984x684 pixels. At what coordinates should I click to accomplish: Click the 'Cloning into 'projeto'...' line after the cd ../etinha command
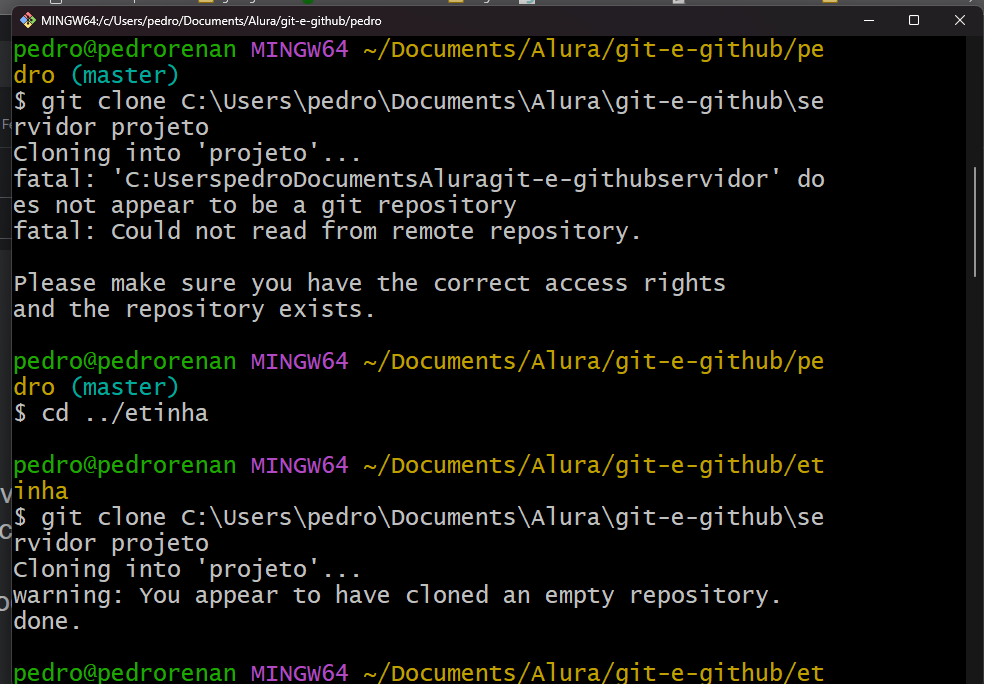(x=187, y=570)
